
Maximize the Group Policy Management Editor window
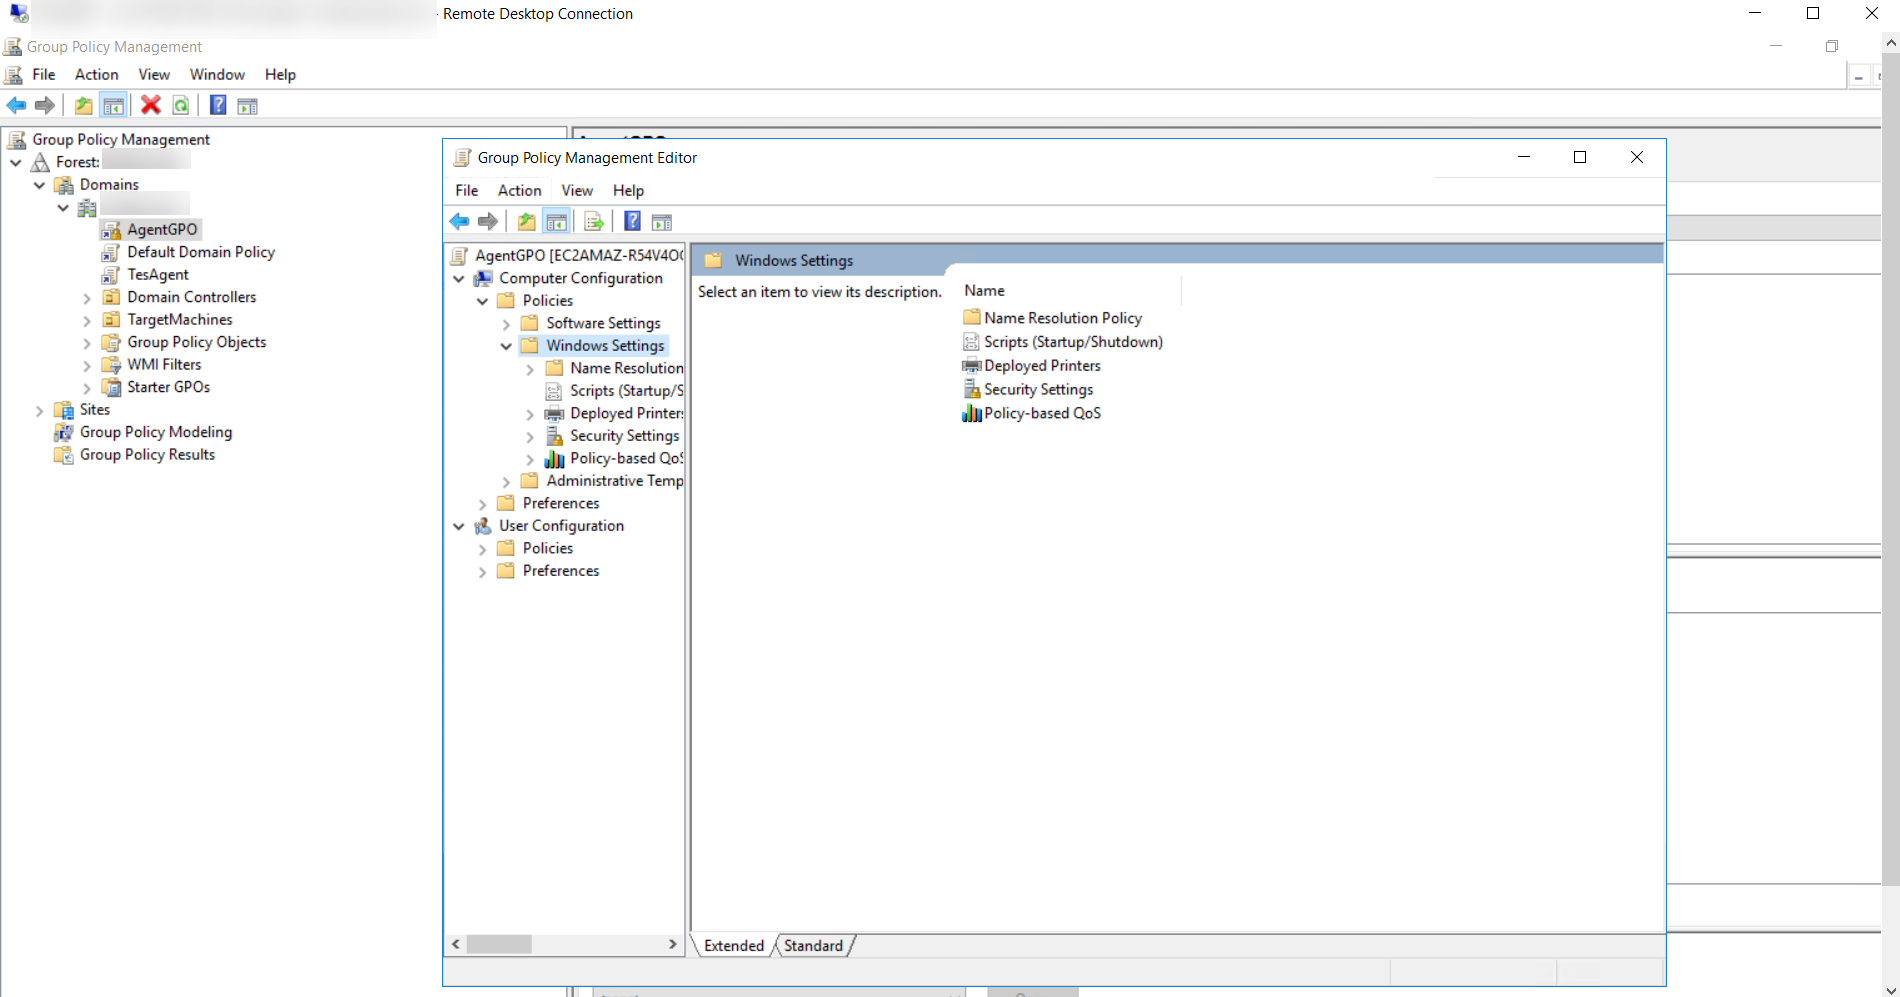[1580, 157]
